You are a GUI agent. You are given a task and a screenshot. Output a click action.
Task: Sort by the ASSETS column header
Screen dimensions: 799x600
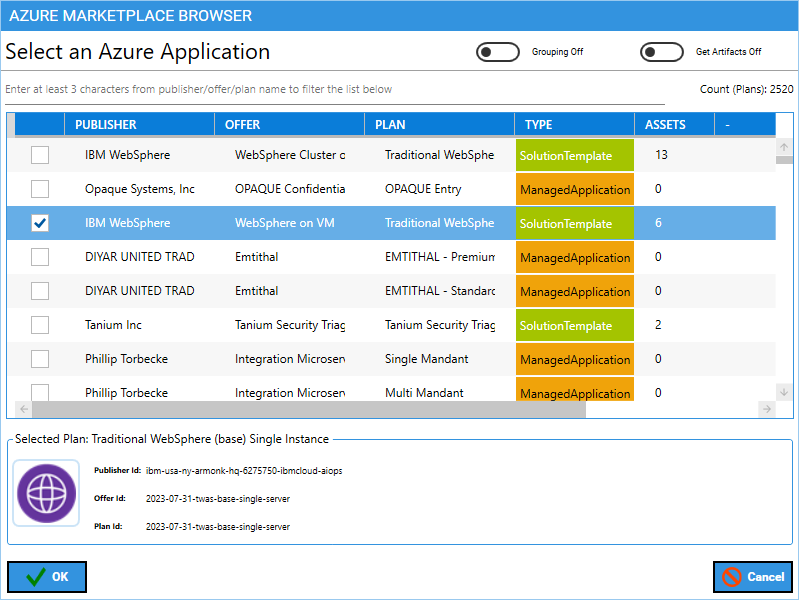coord(674,125)
